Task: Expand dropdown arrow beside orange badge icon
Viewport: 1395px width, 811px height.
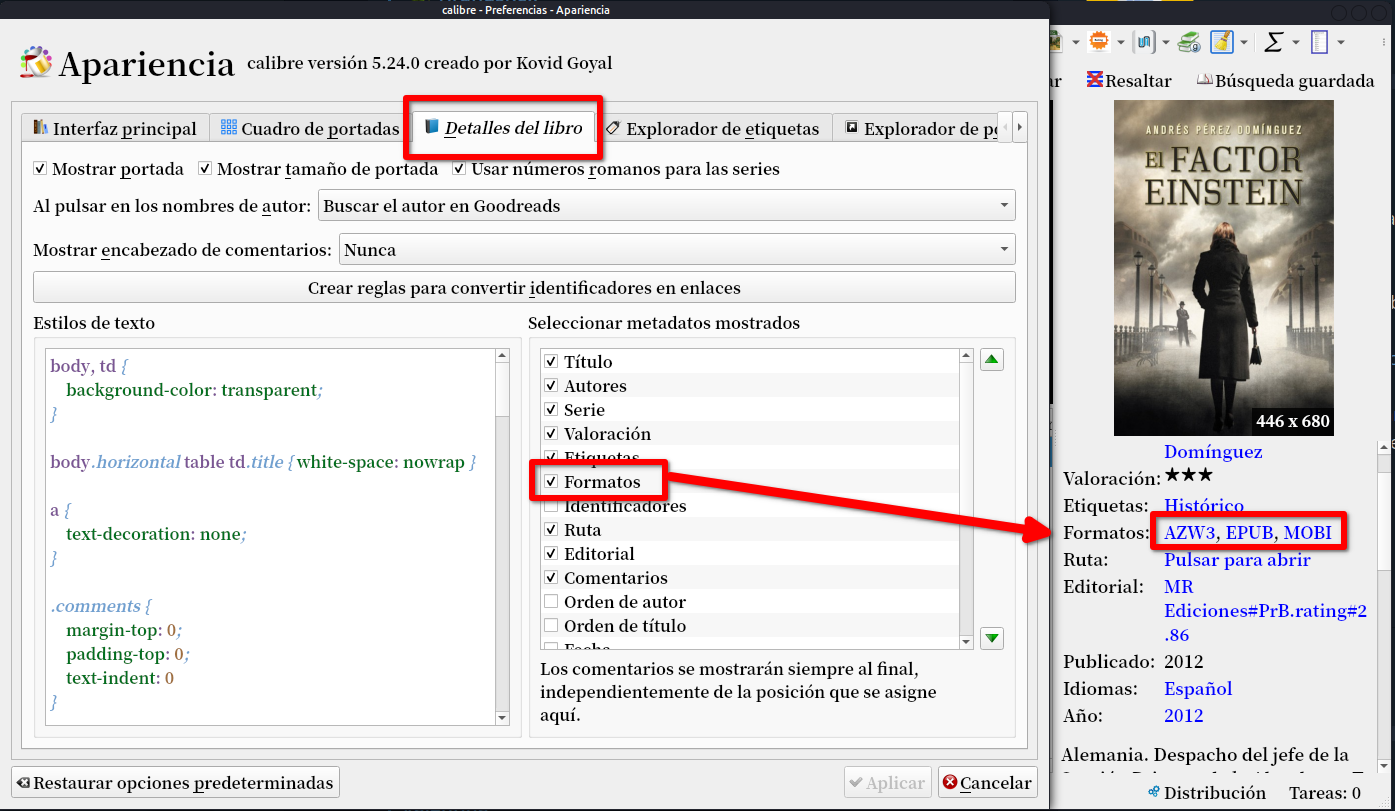Action: coord(1120,42)
